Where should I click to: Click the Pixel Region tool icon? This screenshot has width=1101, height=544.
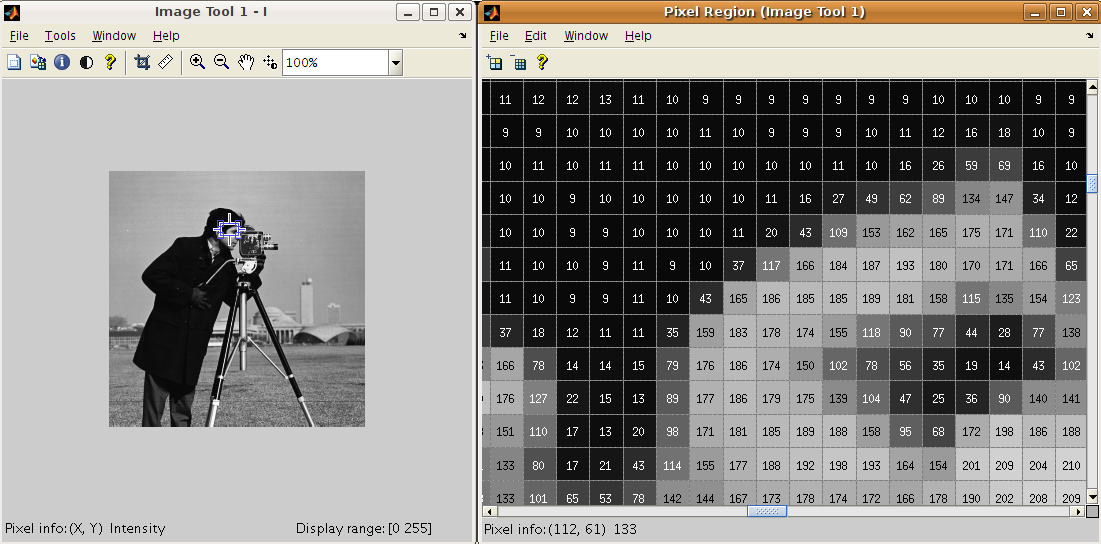point(38,62)
